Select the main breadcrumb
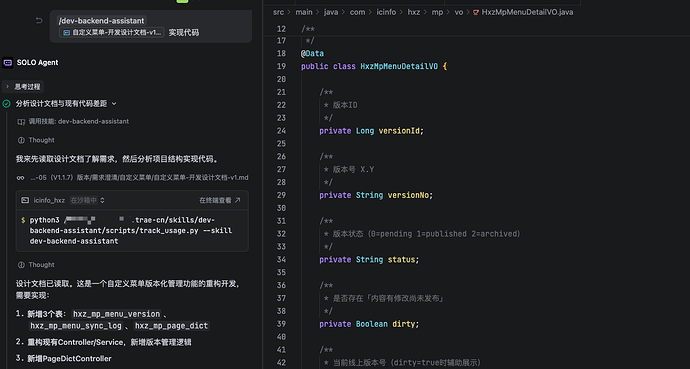Image resolution: width=690 pixels, height=369 pixels. (x=304, y=12)
